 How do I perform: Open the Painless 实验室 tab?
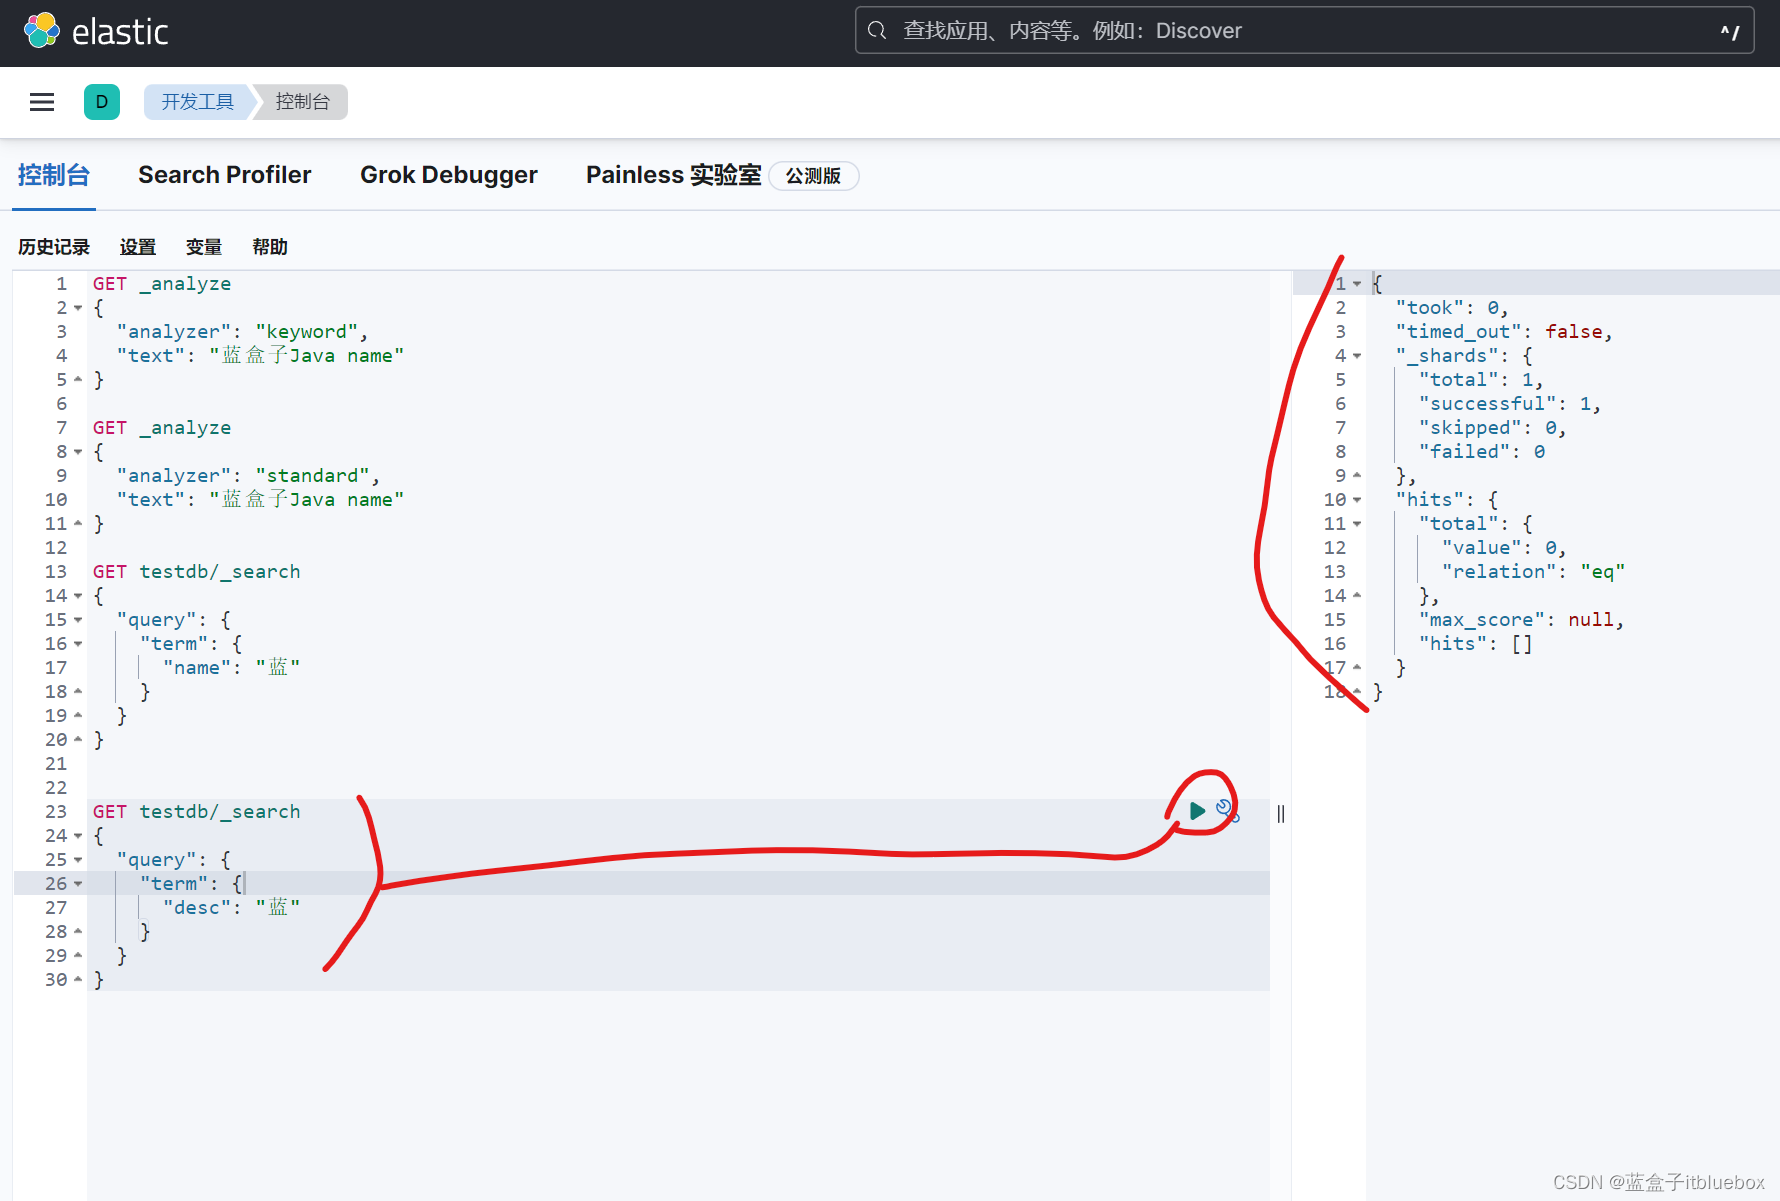click(673, 175)
